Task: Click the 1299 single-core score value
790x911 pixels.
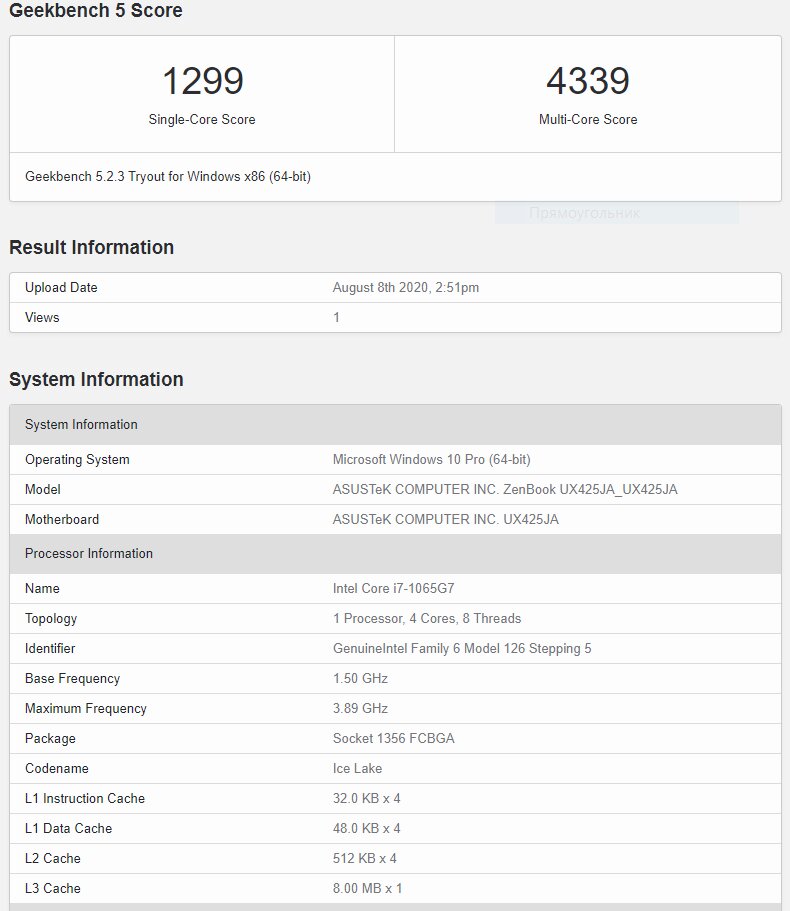Action: (x=202, y=81)
